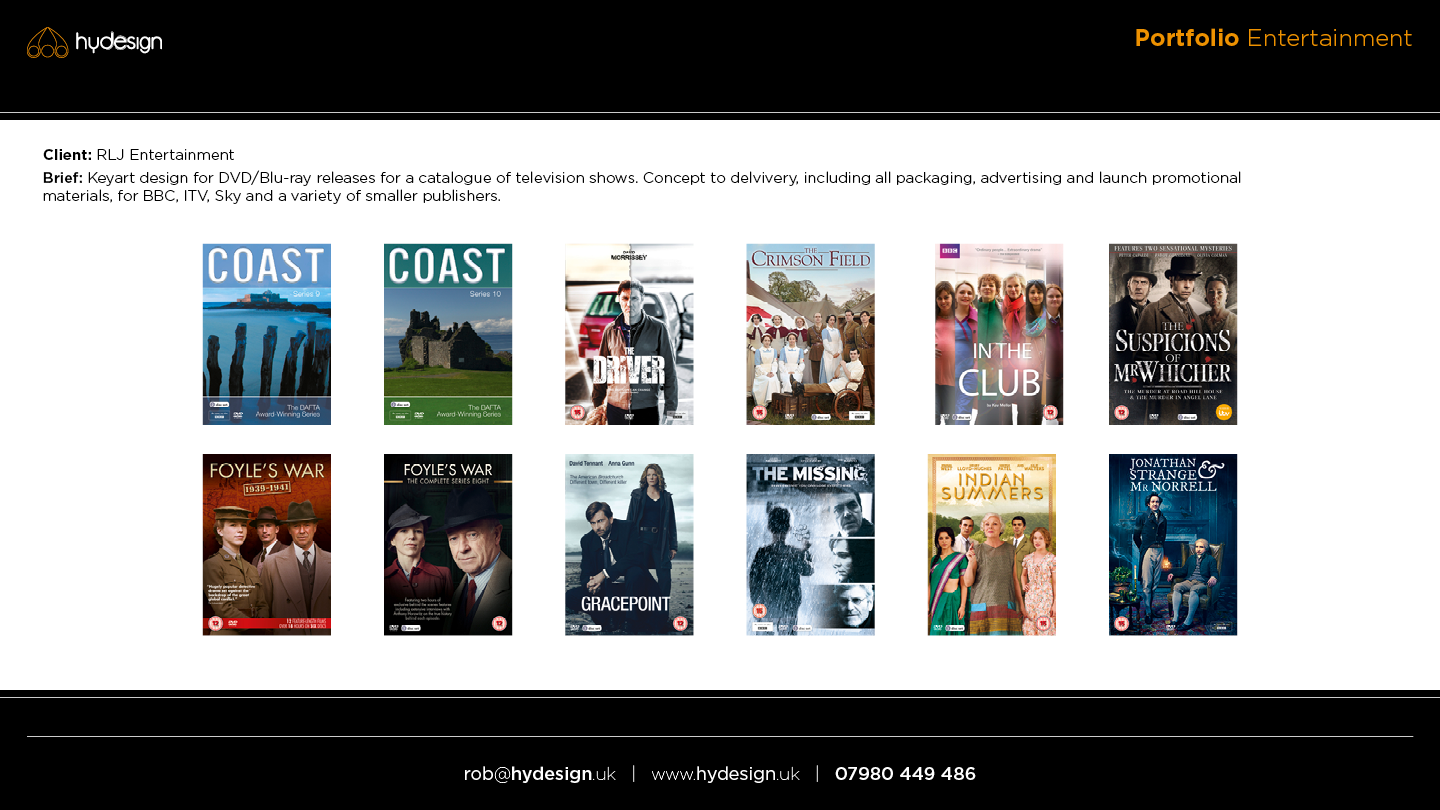Click the rob@hydesign.uk email link

pyautogui.click(x=539, y=774)
